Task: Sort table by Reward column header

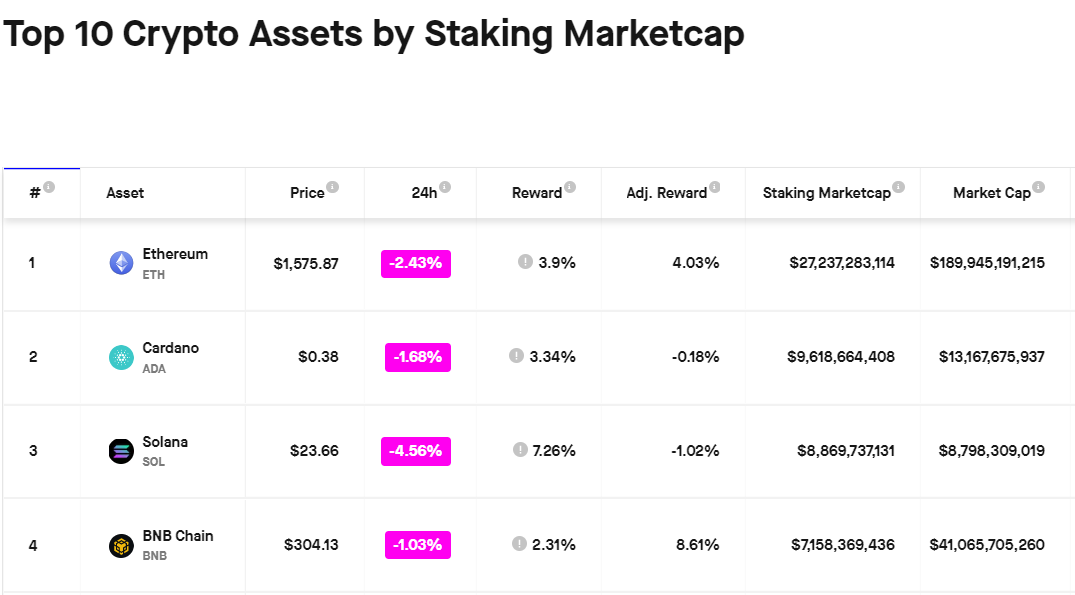Action: click(x=537, y=193)
